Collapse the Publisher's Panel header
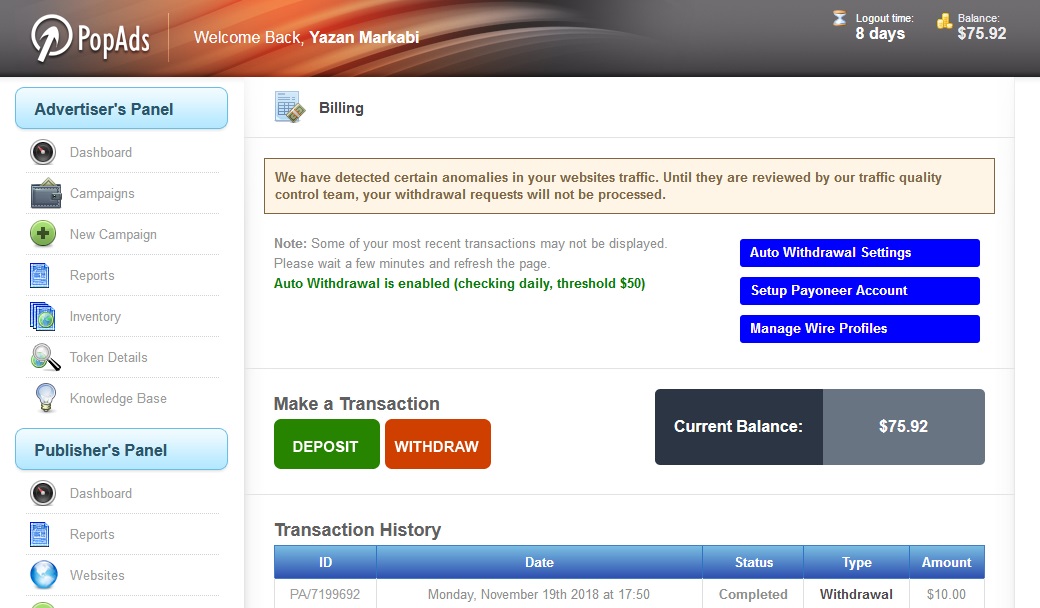Viewport: 1040px width, 608px height. pyautogui.click(x=121, y=450)
